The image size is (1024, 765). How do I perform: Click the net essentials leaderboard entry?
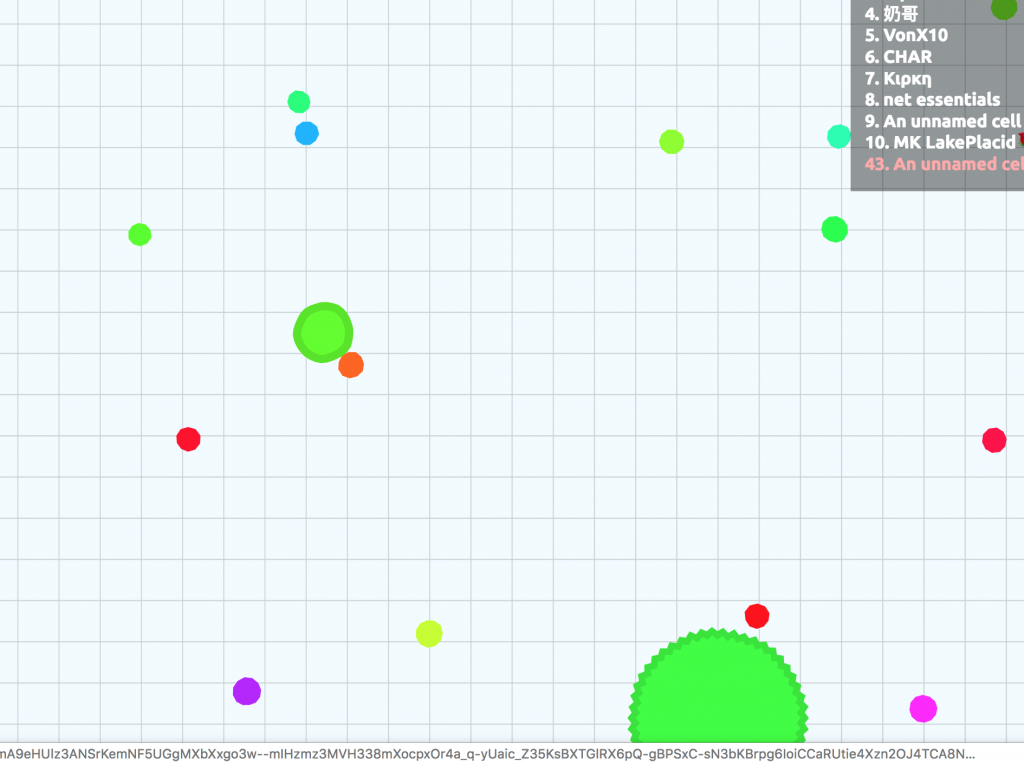point(932,99)
